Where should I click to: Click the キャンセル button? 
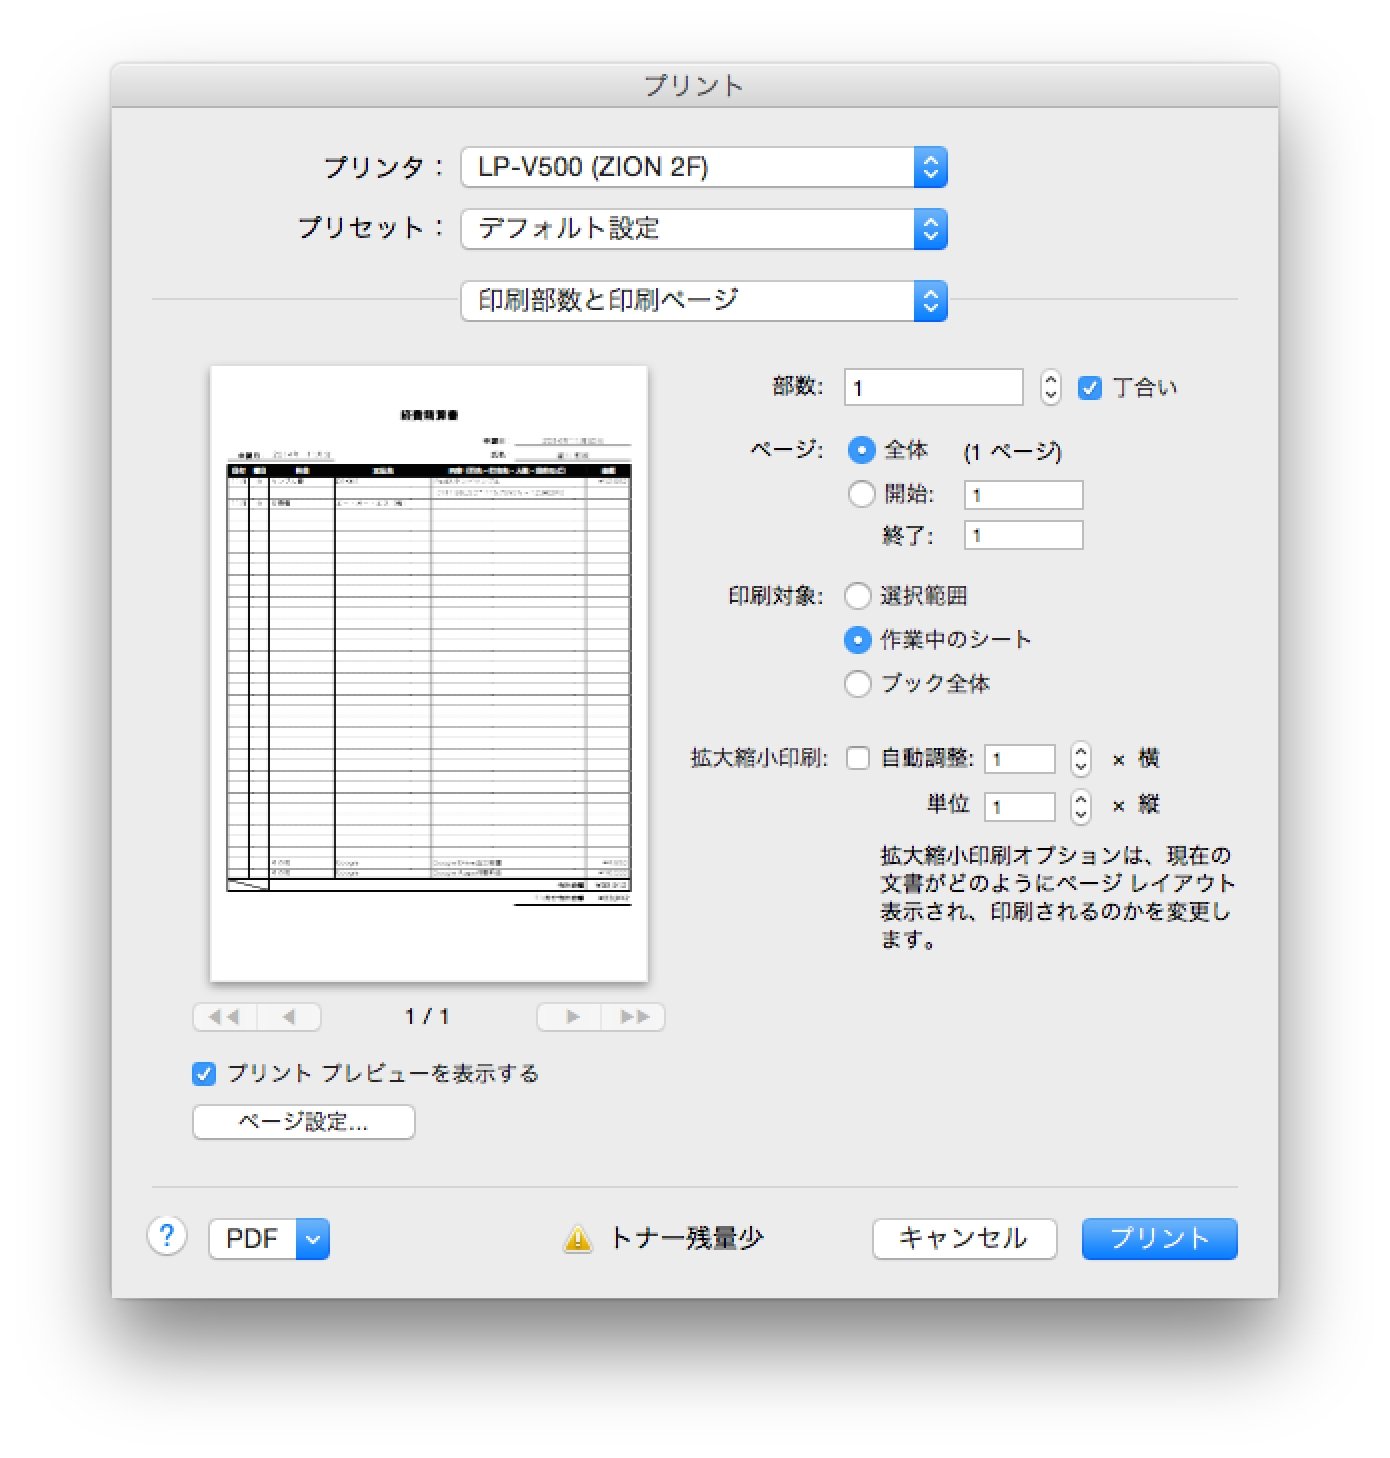[x=964, y=1239]
